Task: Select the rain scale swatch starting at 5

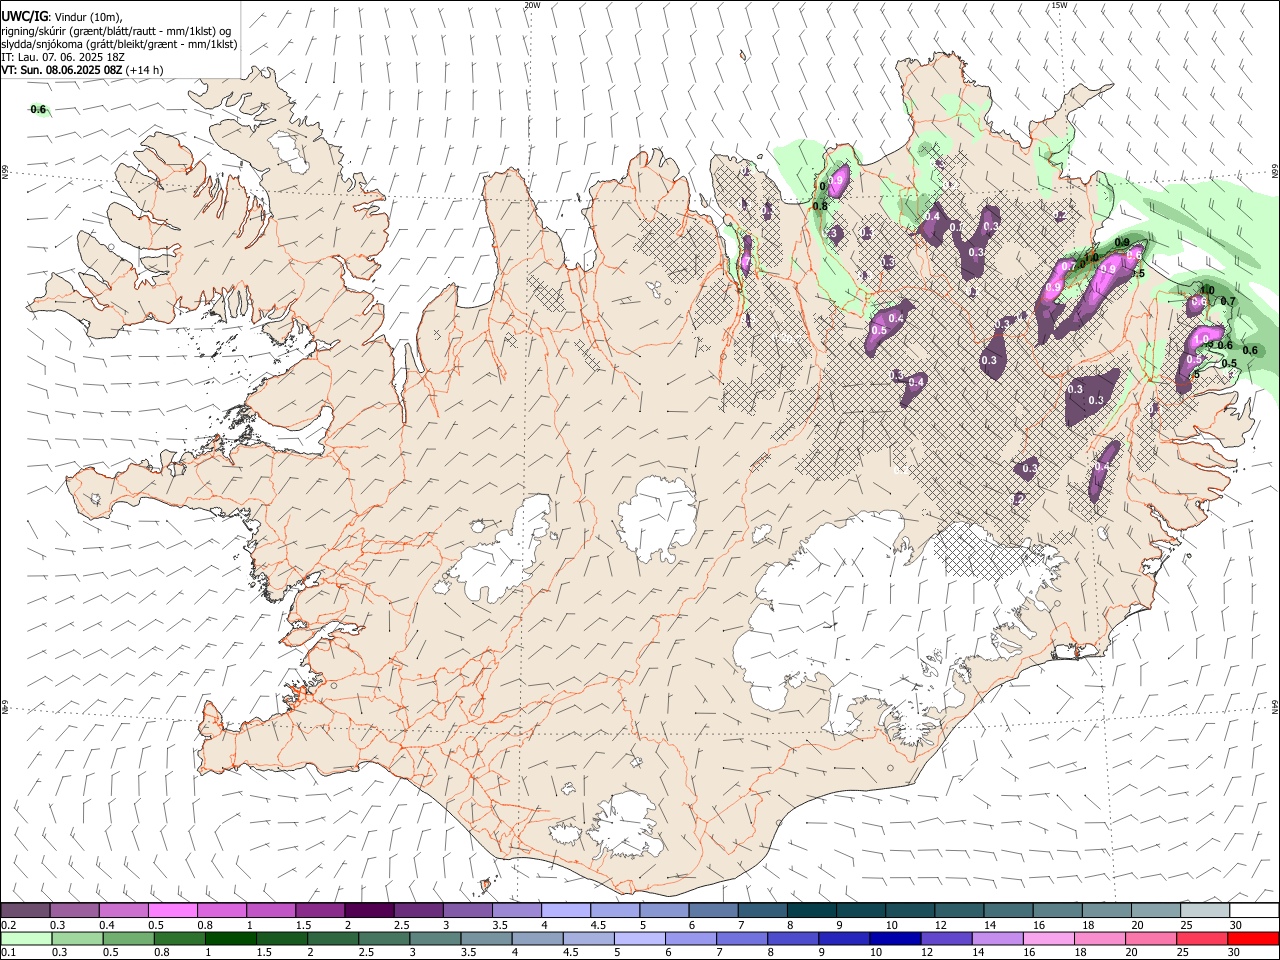Action: click(639, 939)
